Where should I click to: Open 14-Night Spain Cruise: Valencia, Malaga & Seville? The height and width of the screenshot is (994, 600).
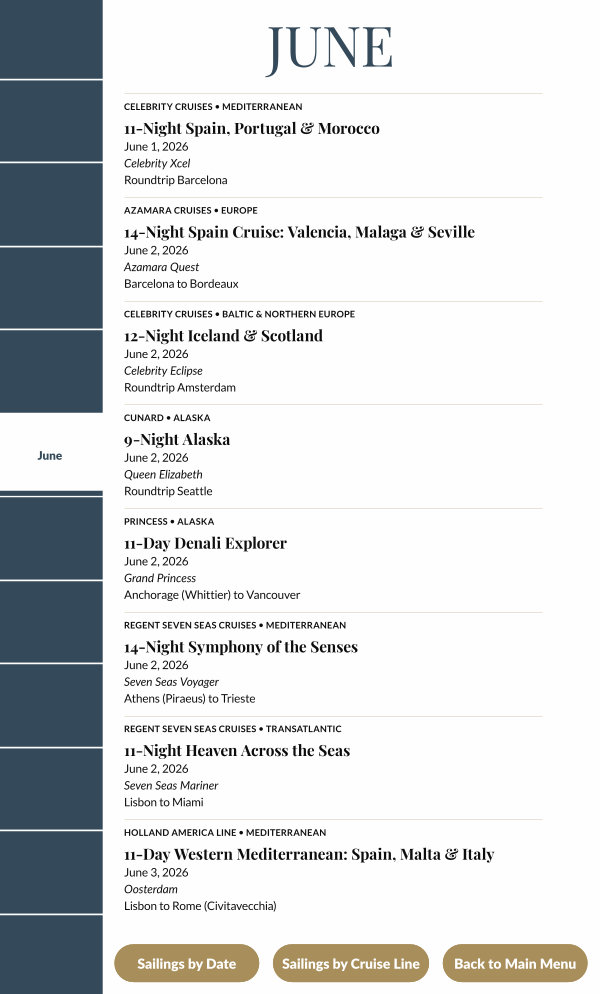(299, 233)
